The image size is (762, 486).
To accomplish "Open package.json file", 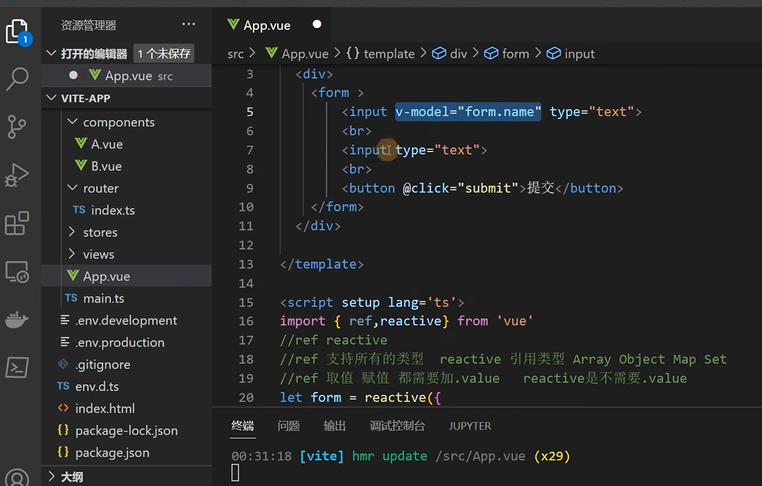I will (112, 452).
